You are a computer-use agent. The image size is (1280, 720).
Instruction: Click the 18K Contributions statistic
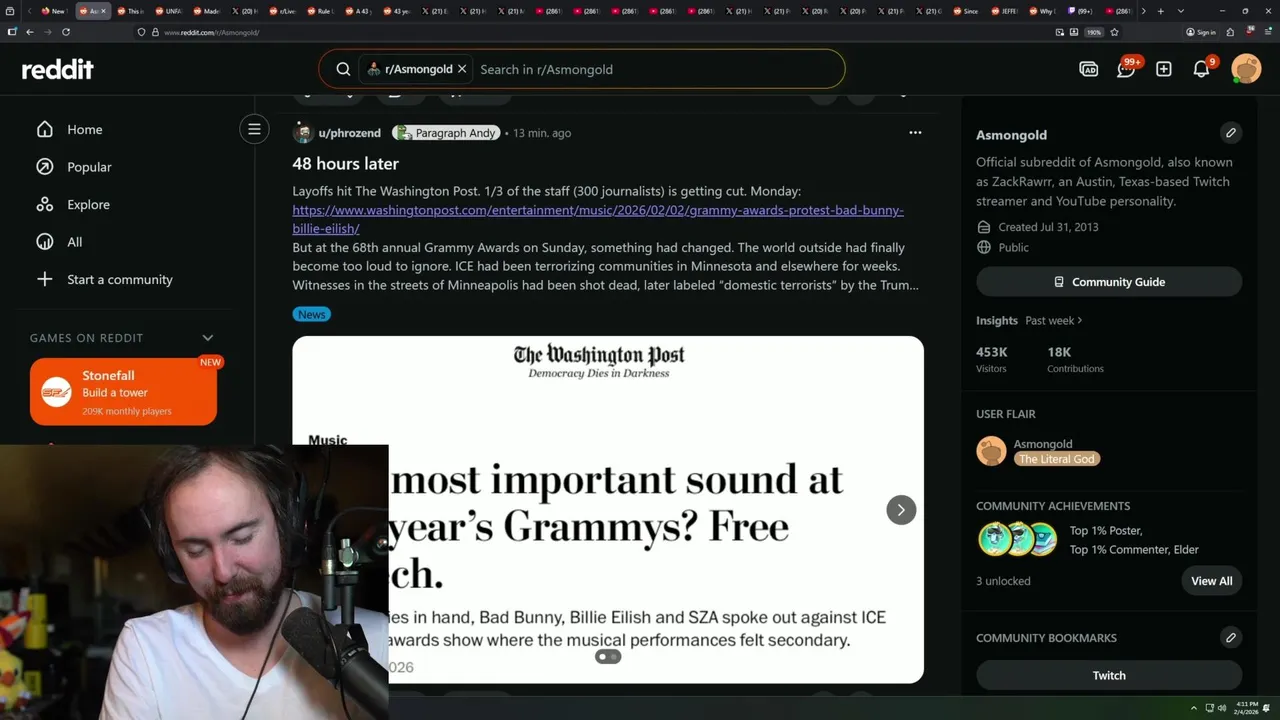coord(1075,359)
